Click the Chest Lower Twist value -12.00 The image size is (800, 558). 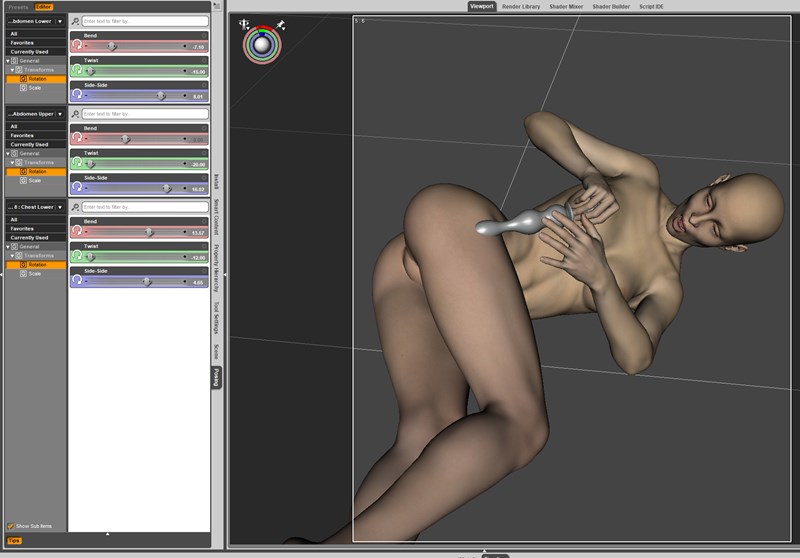(198, 258)
